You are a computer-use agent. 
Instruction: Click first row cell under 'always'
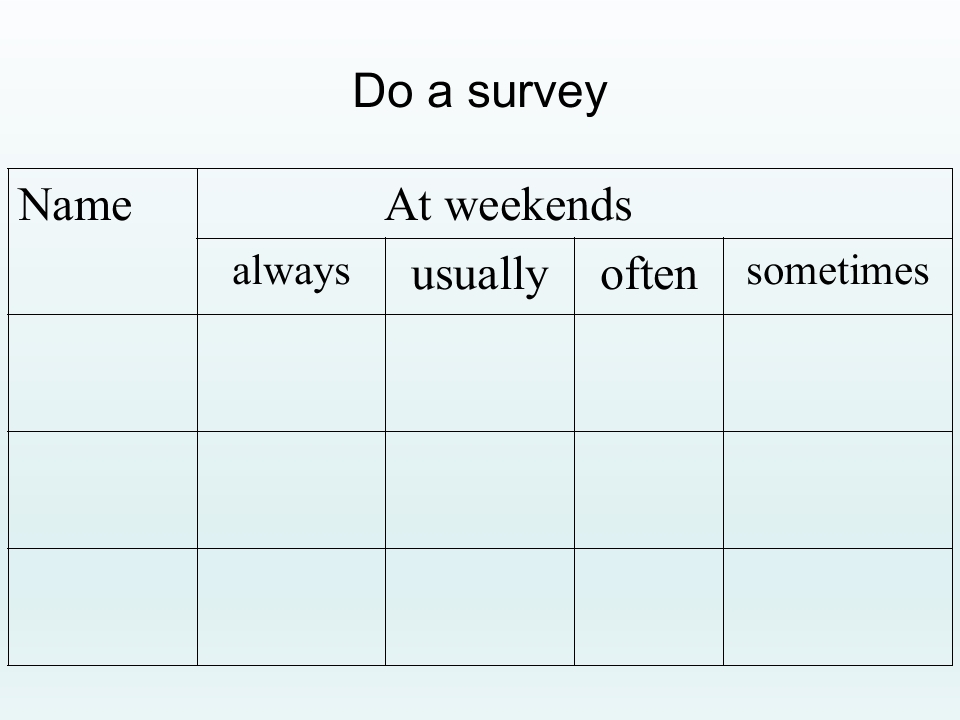(x=291, y=373)
